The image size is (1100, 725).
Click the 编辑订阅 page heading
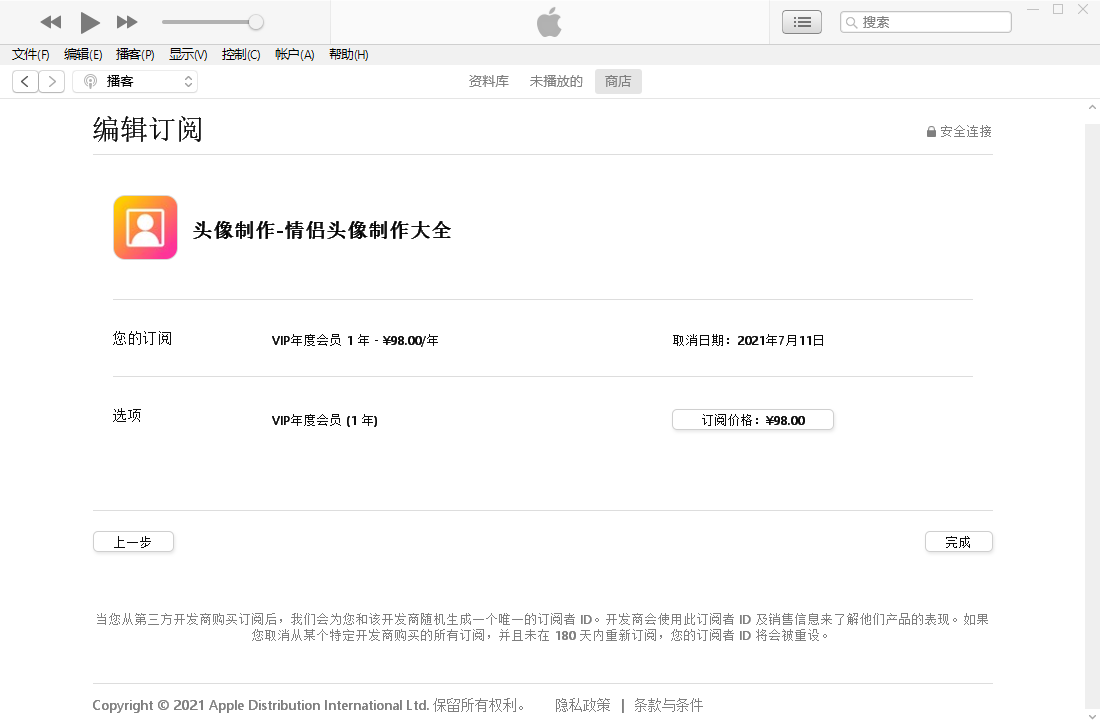[x=148, y=130]
